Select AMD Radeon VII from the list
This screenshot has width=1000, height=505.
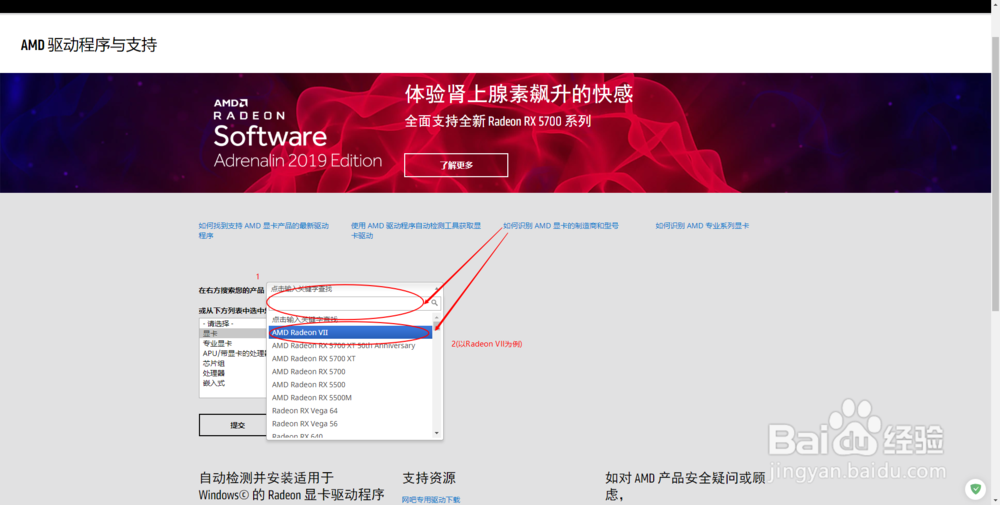350,332
